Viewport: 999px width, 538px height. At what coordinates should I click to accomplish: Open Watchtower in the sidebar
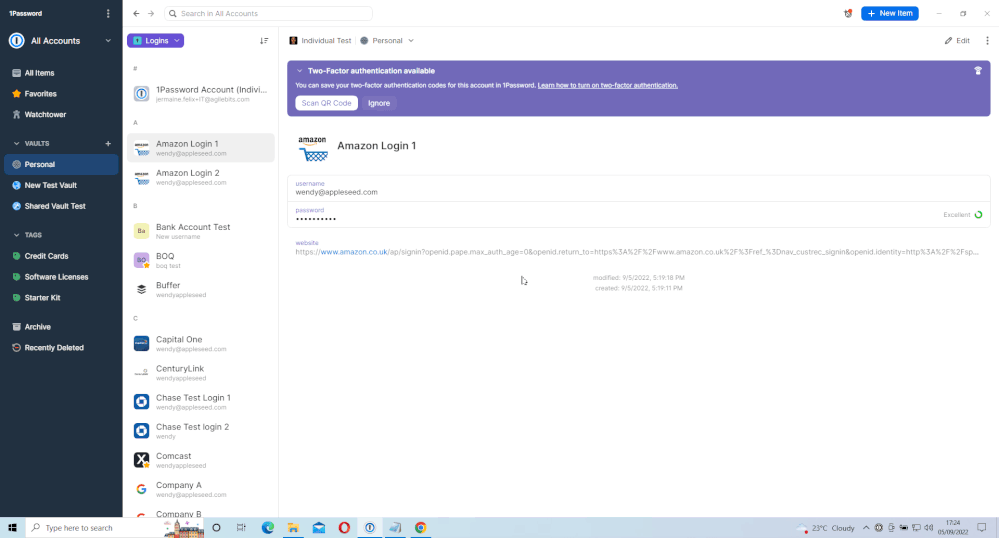point(45,115)
